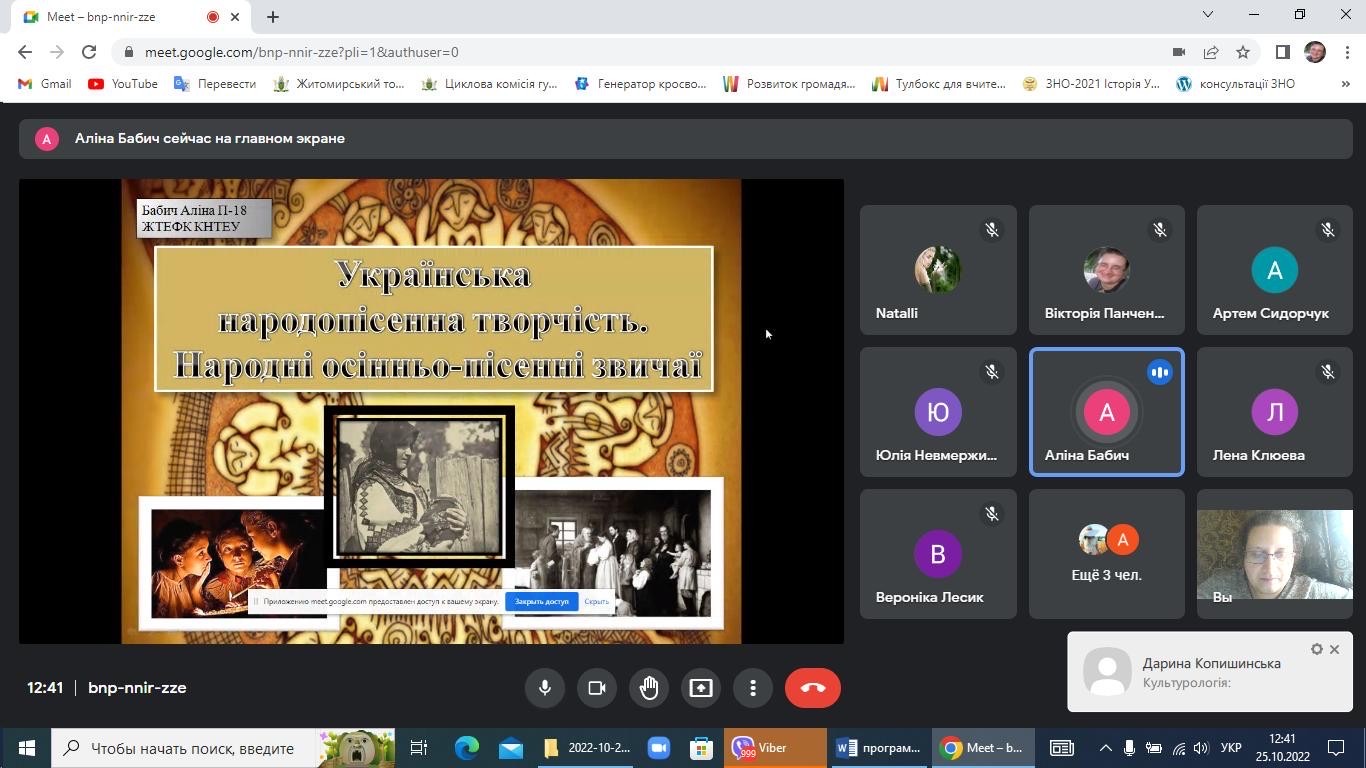
Task: Select the Артем Сидорчук participant tile
Action: click(x=1274, y=270)
